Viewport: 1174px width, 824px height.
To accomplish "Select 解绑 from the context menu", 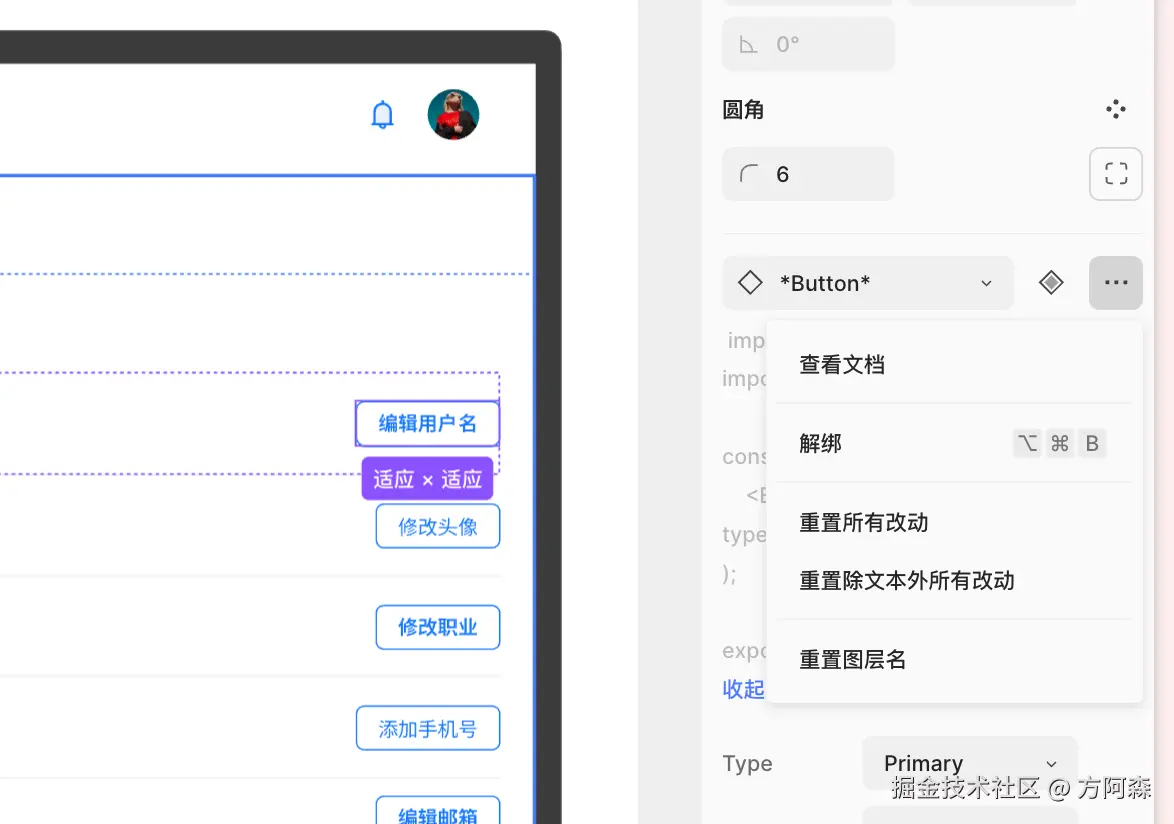I will [x=954, y=443].
